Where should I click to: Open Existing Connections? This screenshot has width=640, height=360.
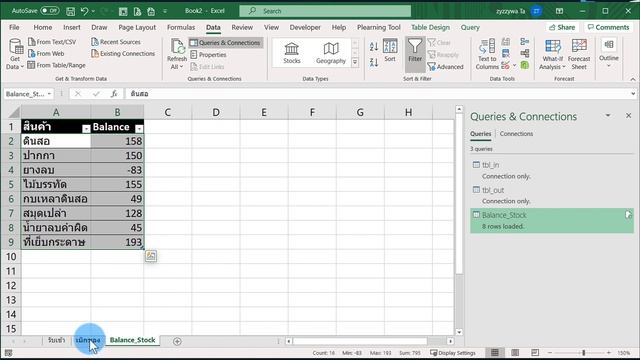(123, 53)
